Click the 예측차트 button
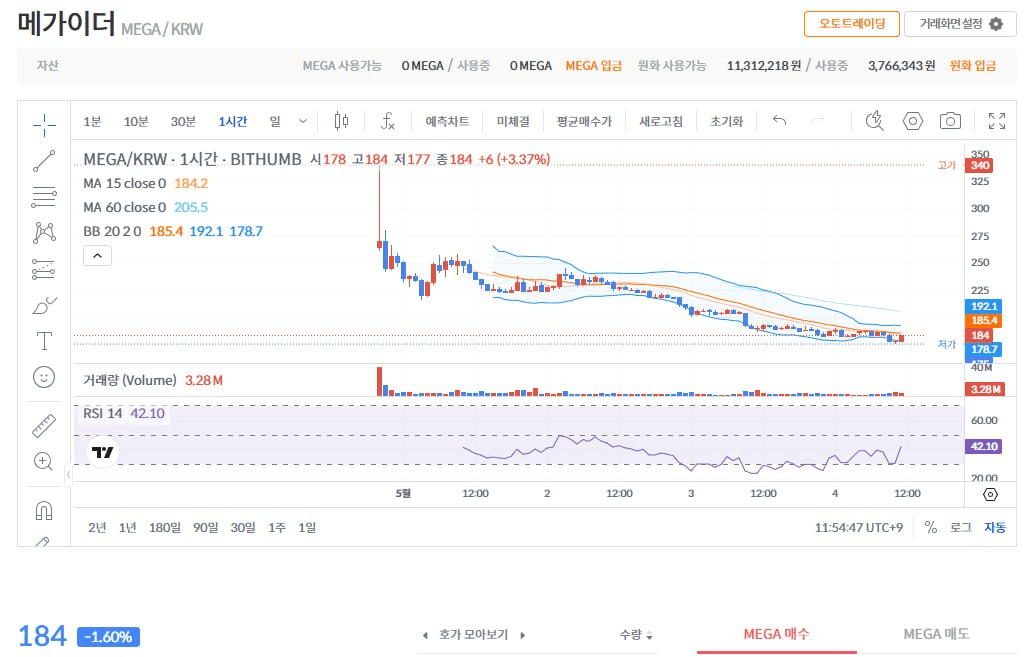The height and width of the screenshot is (657, 1029). (447, 121)
